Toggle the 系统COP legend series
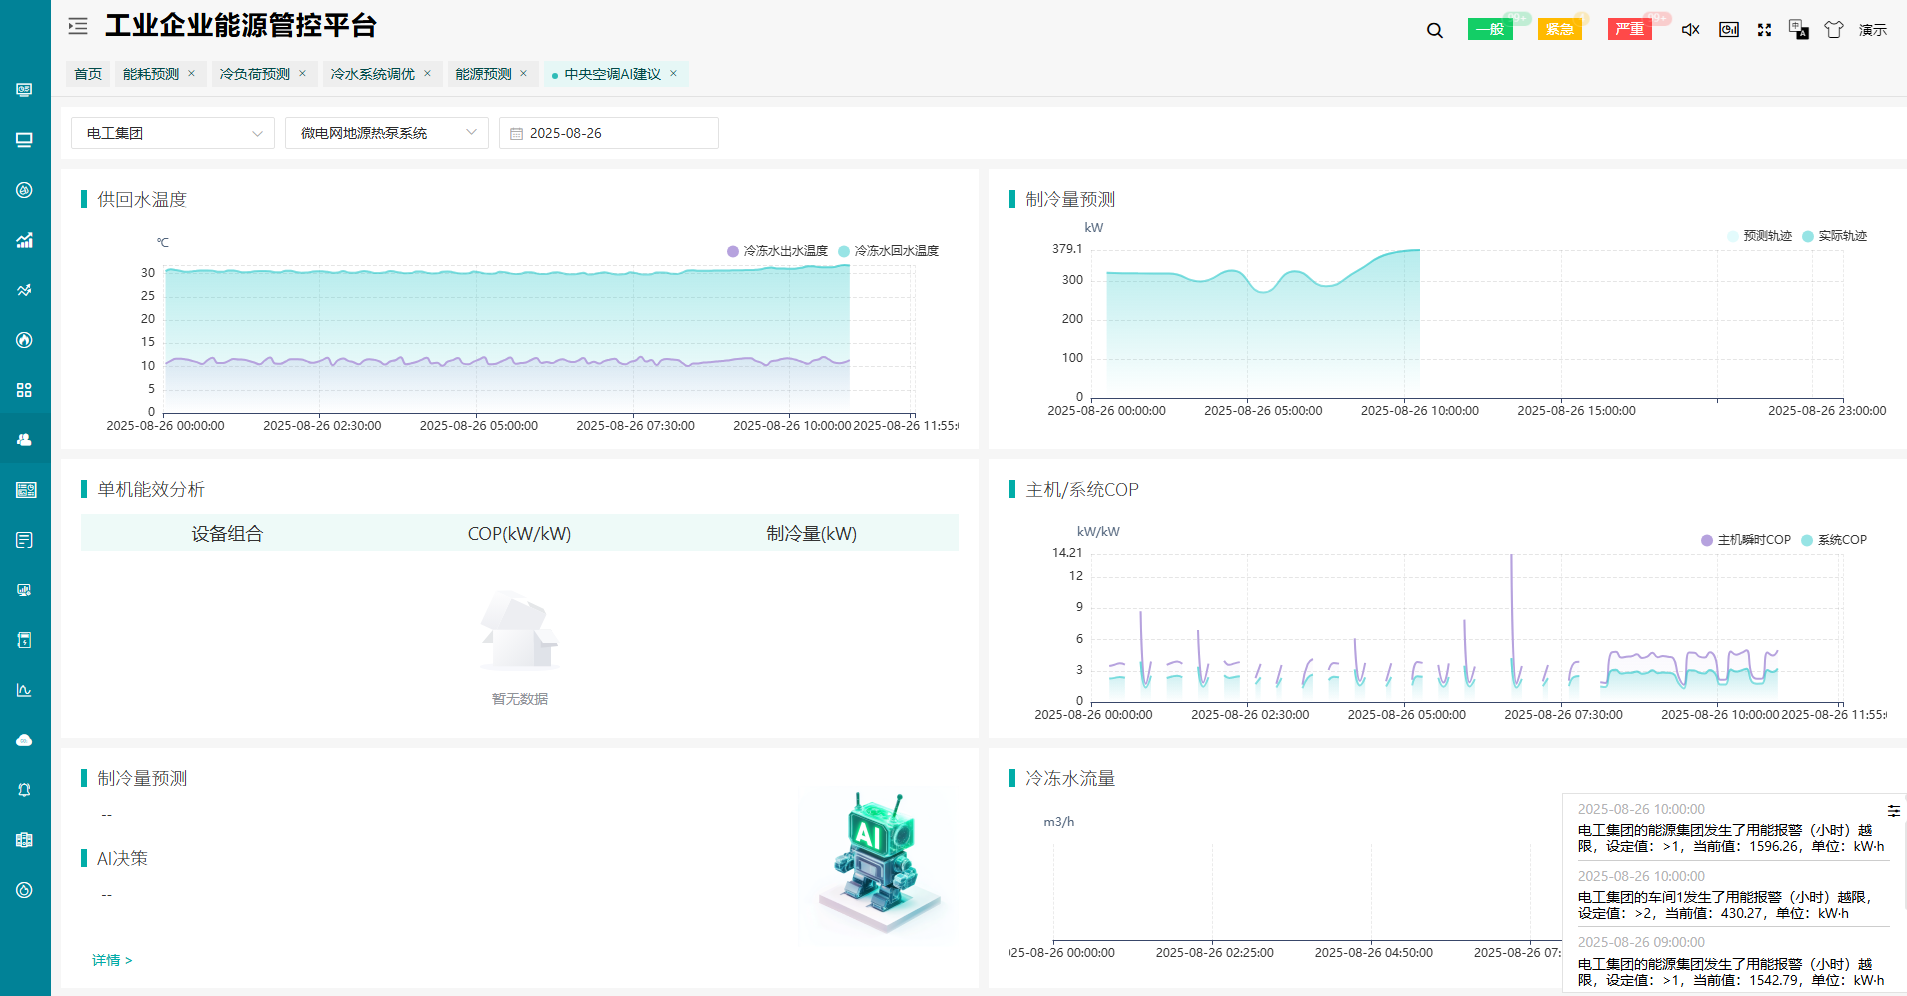This screenshot has height=996, width=1907. point(1833,540)
